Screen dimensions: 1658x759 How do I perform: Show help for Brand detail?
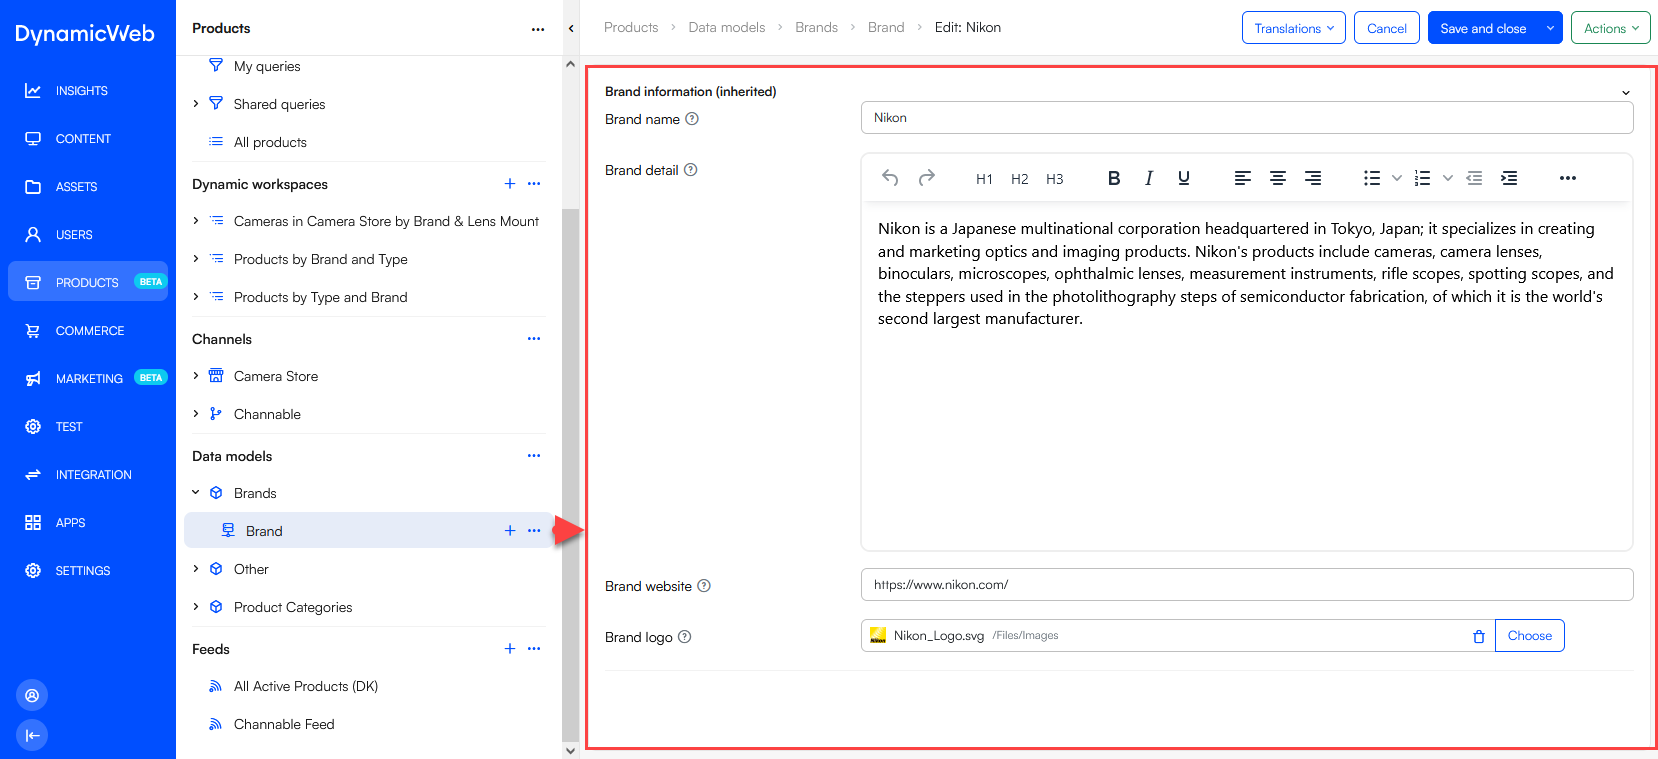click(x=691, y=170)
